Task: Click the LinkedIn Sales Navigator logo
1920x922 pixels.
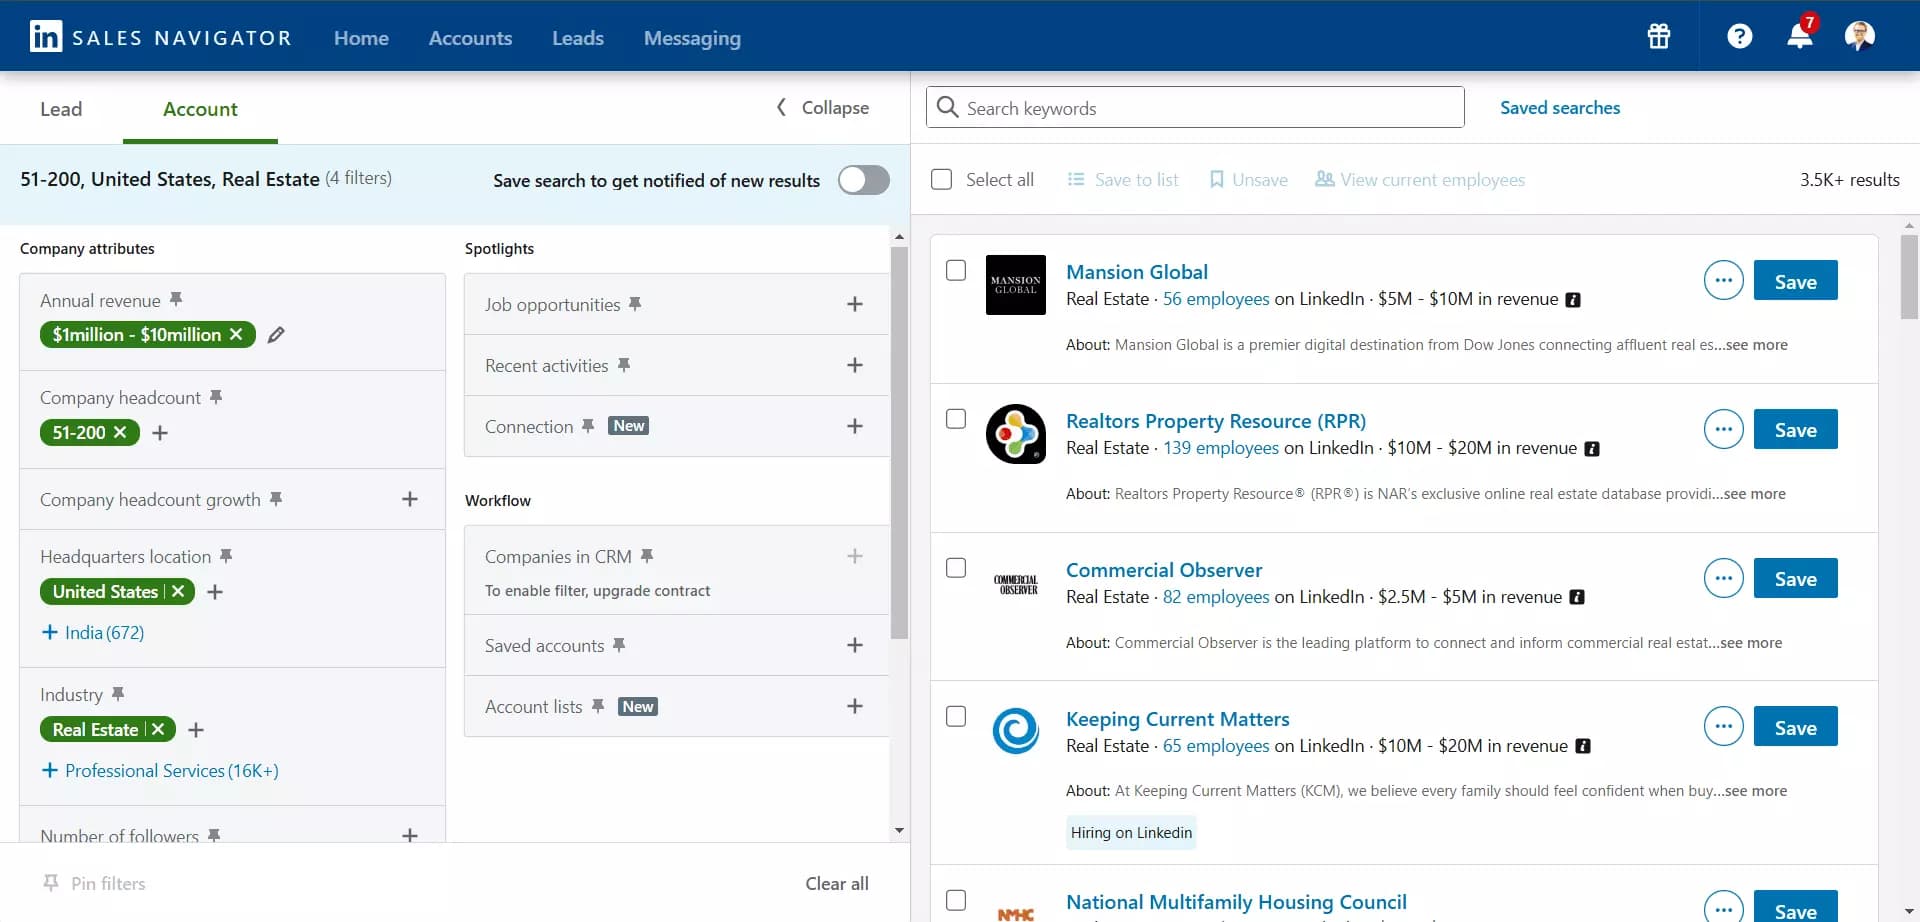Action: tap(160, 37)
